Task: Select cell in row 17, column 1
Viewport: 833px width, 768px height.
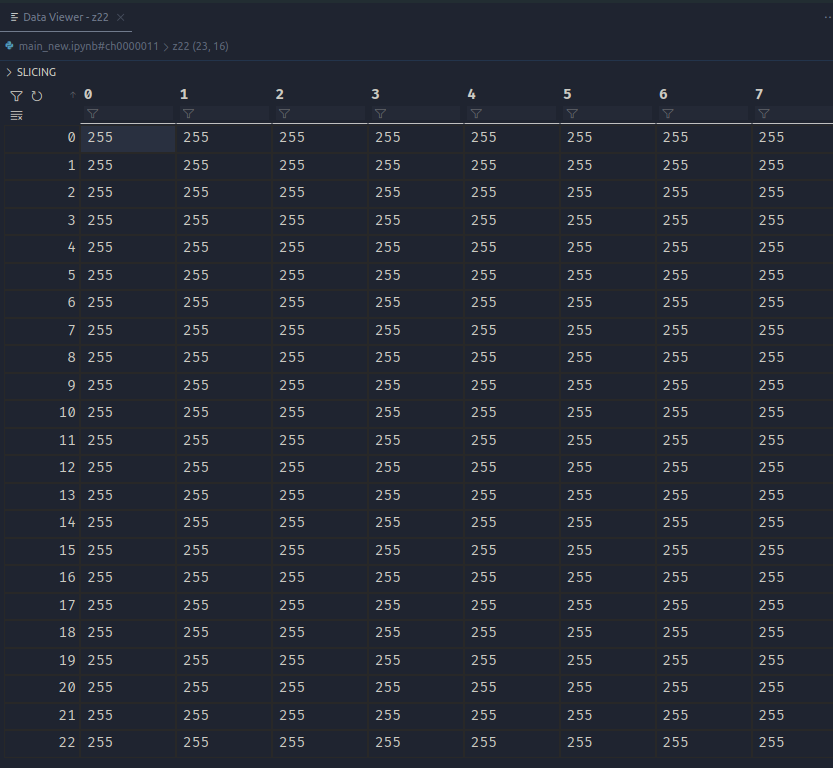Action: point(224,605)
